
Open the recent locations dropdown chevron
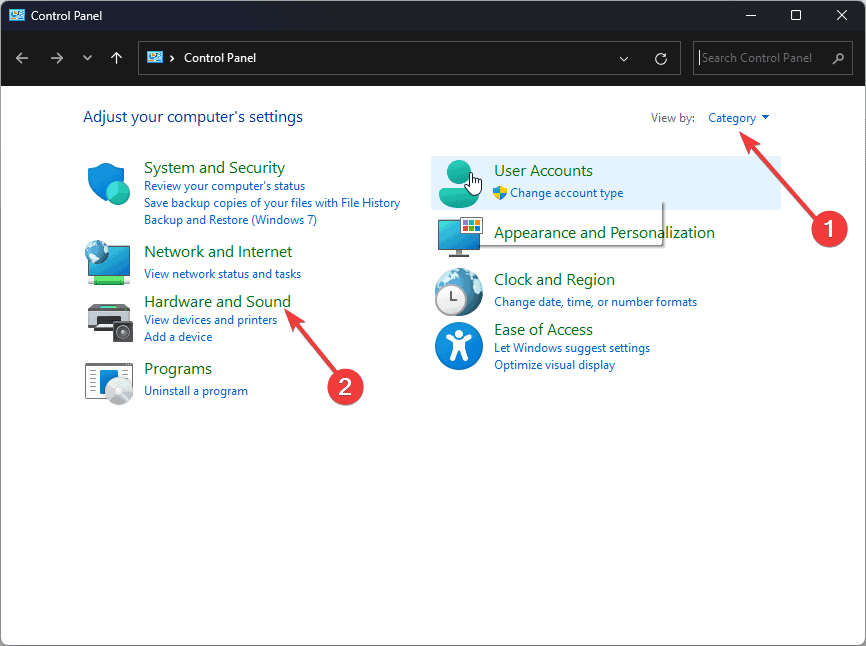87,57
